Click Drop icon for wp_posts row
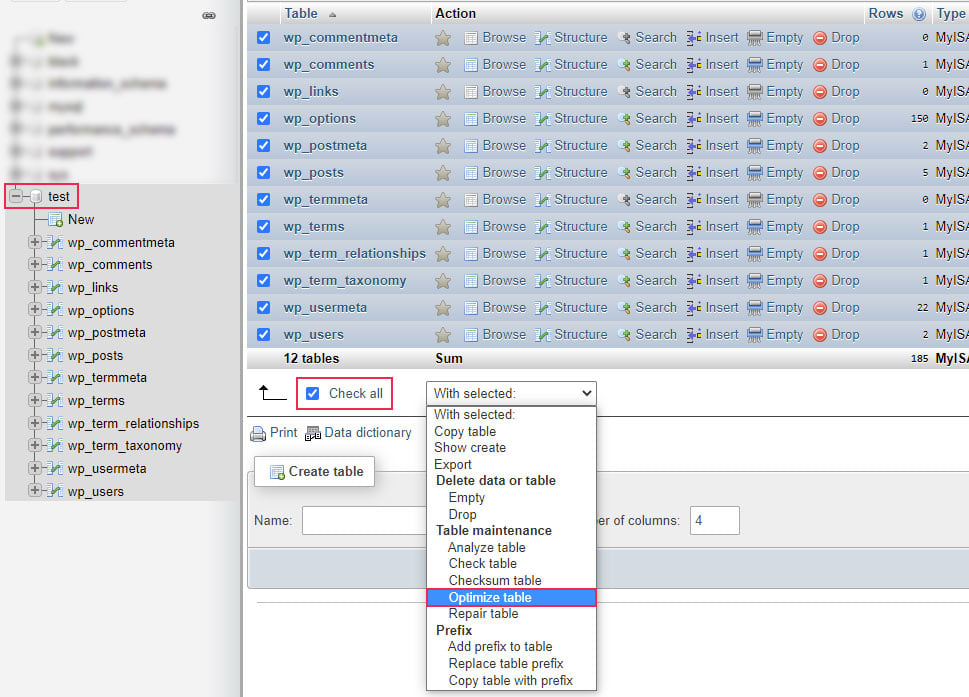The width and height of the screenshot is (969, 697). click(819, 173)
